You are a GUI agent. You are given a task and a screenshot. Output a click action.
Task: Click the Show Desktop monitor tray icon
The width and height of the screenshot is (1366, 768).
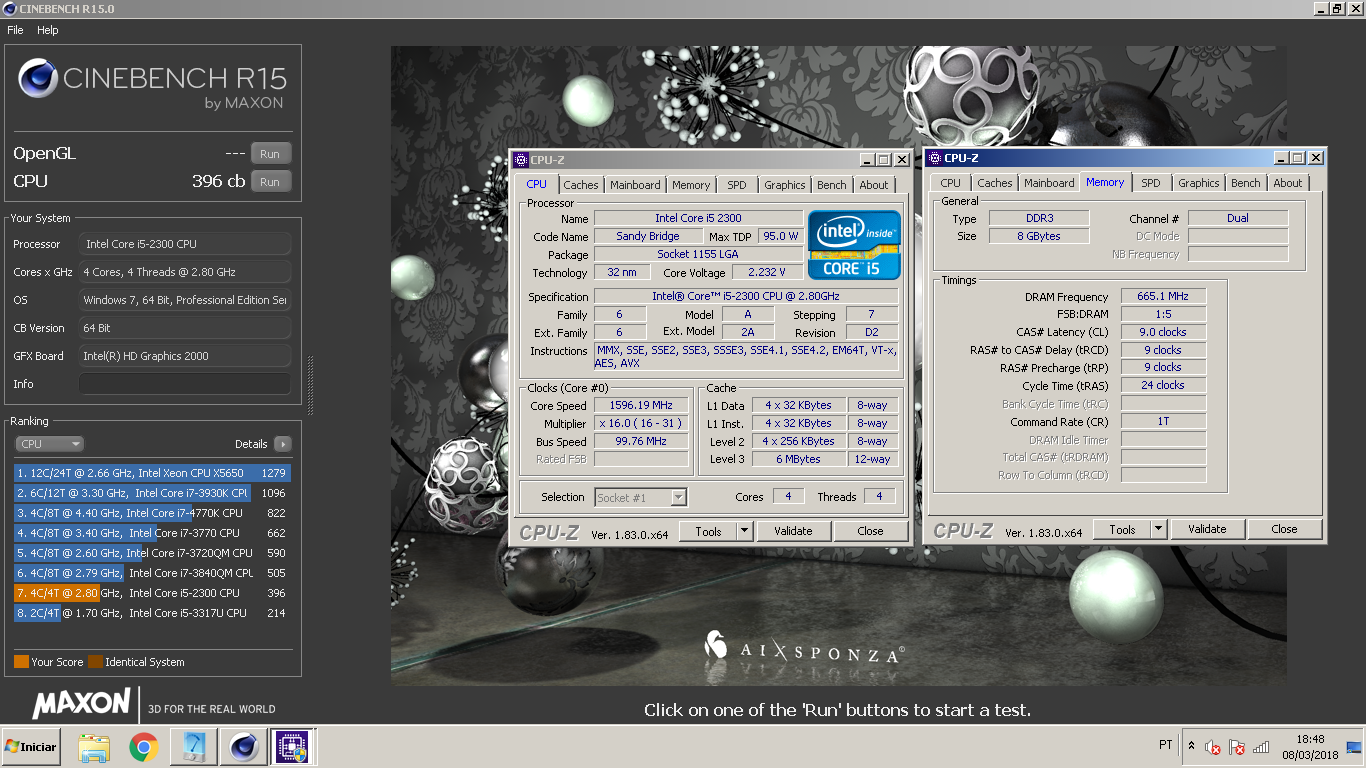coord(1354,747)
